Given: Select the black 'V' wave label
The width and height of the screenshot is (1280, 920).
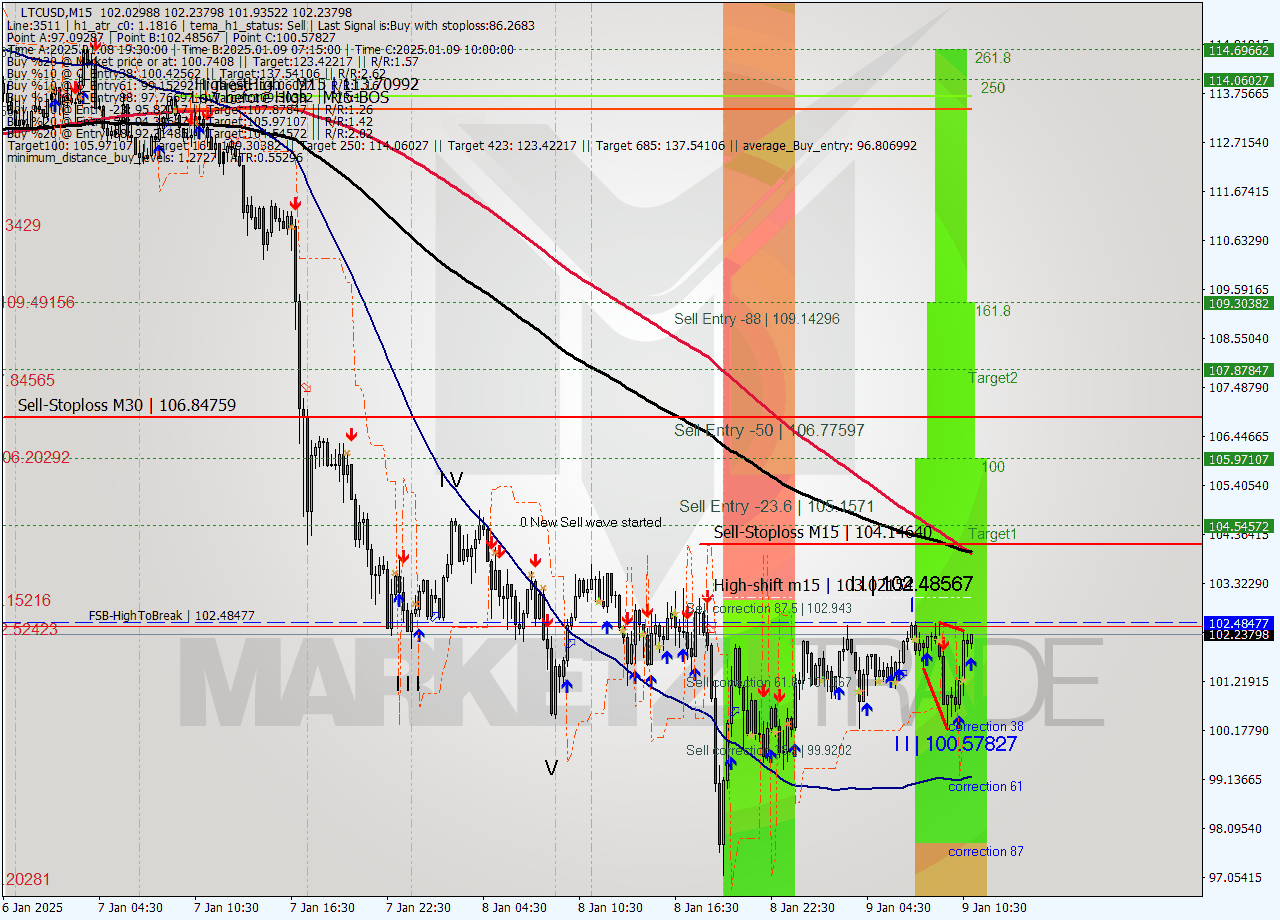Looking at the screenshot, I should [551, 768].
